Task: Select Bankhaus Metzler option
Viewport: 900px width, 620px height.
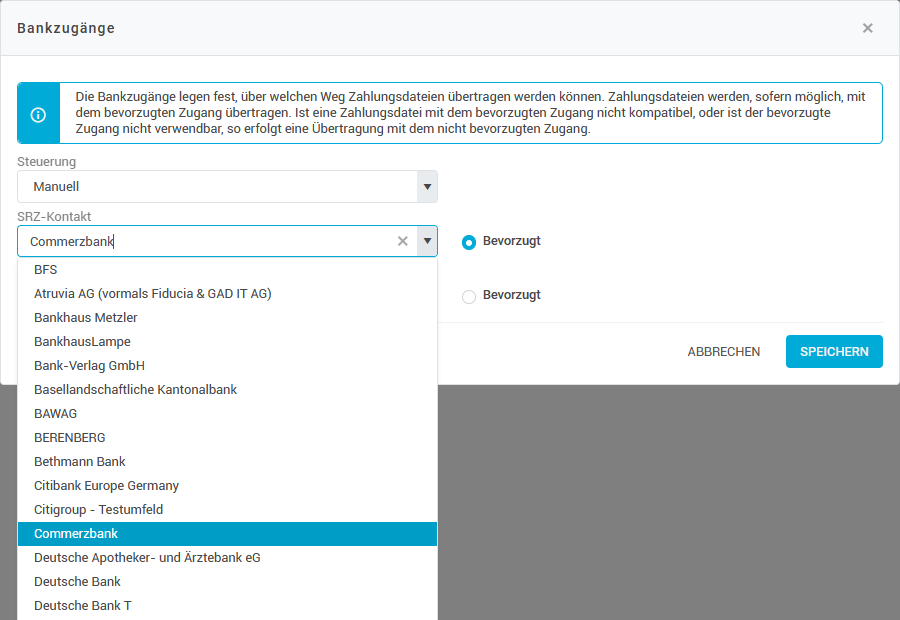Action: [86, 318]
